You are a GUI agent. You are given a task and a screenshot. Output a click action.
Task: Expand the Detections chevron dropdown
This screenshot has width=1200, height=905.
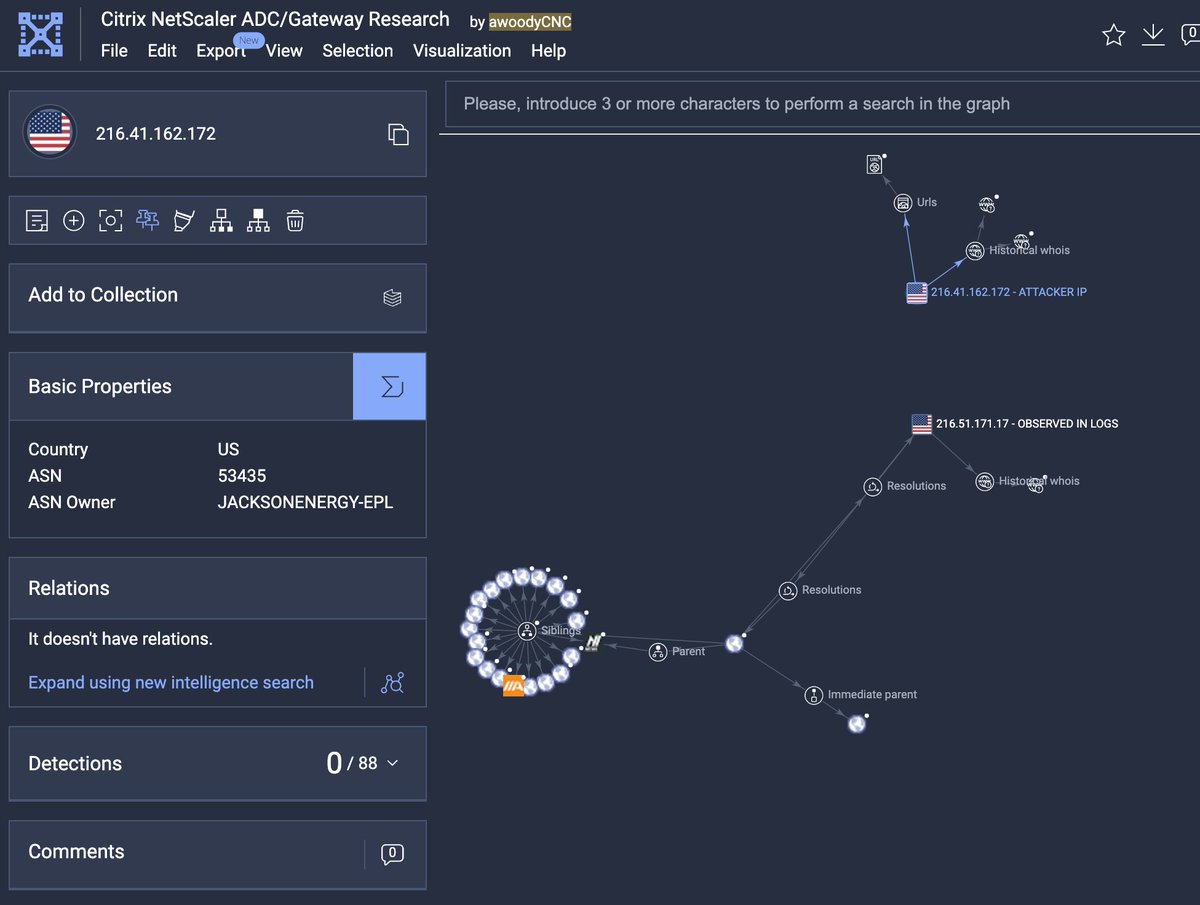click(x=392, y=763)
